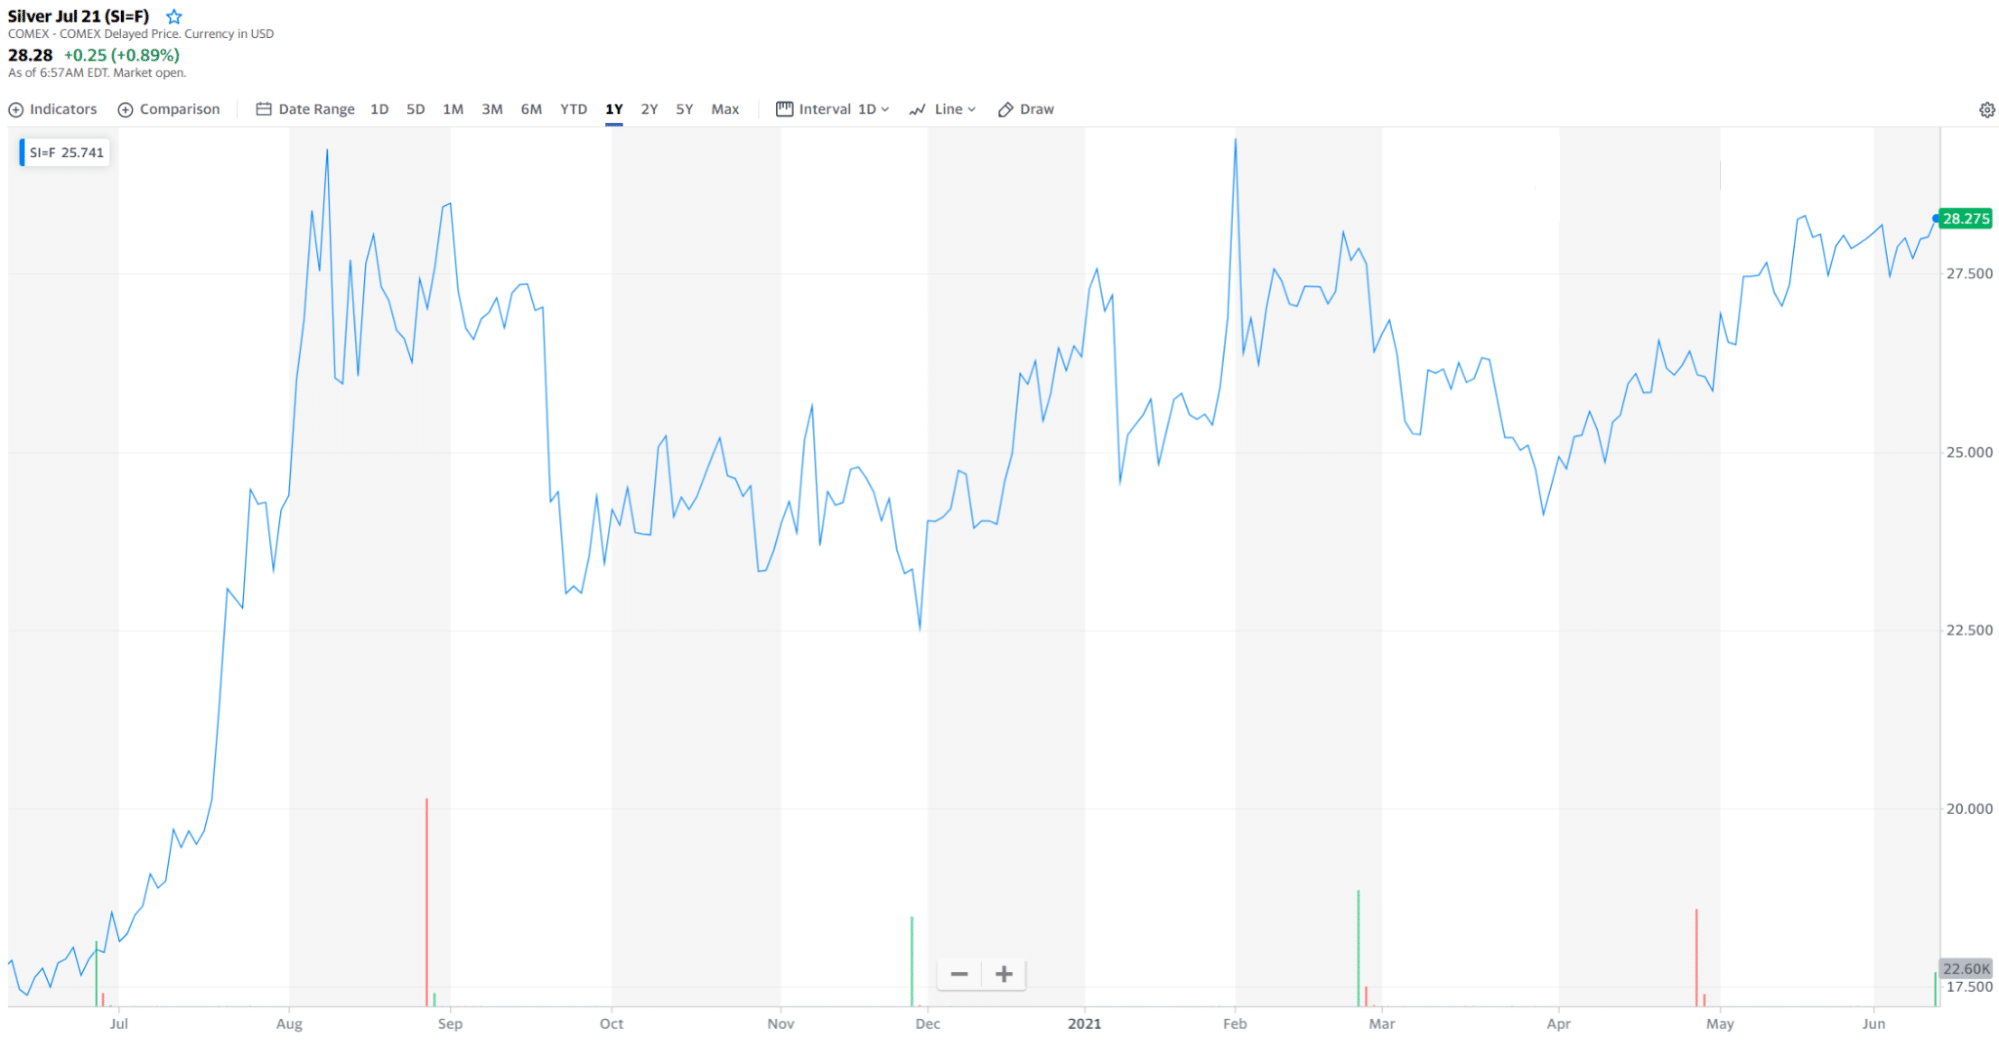1999x1050 pixels.
Task: Select the Max date range
Action: pos(725,109)
